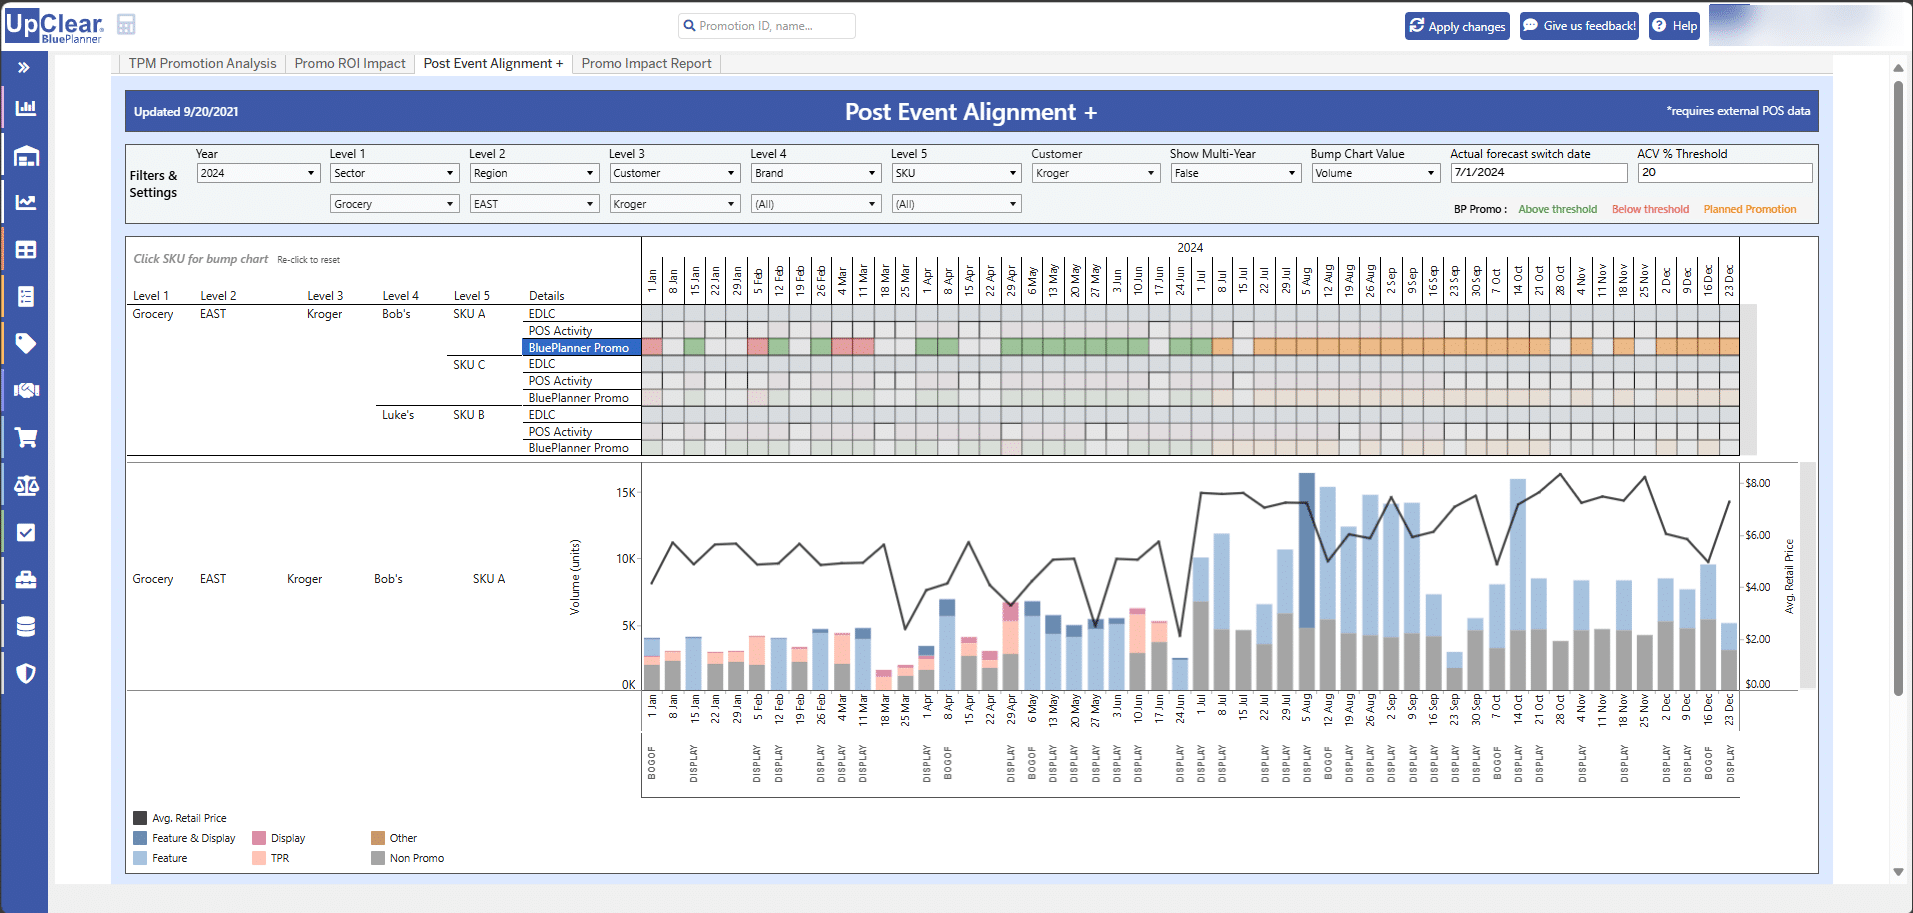
Task: Open the balance scale sidebar icon
Action: pyautogui.click(x=26, y=485)
